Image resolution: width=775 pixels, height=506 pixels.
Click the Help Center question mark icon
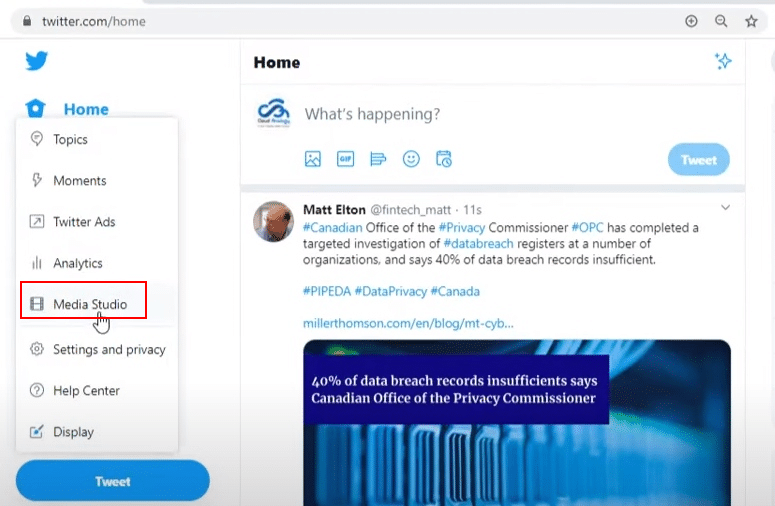click(37, 390)
